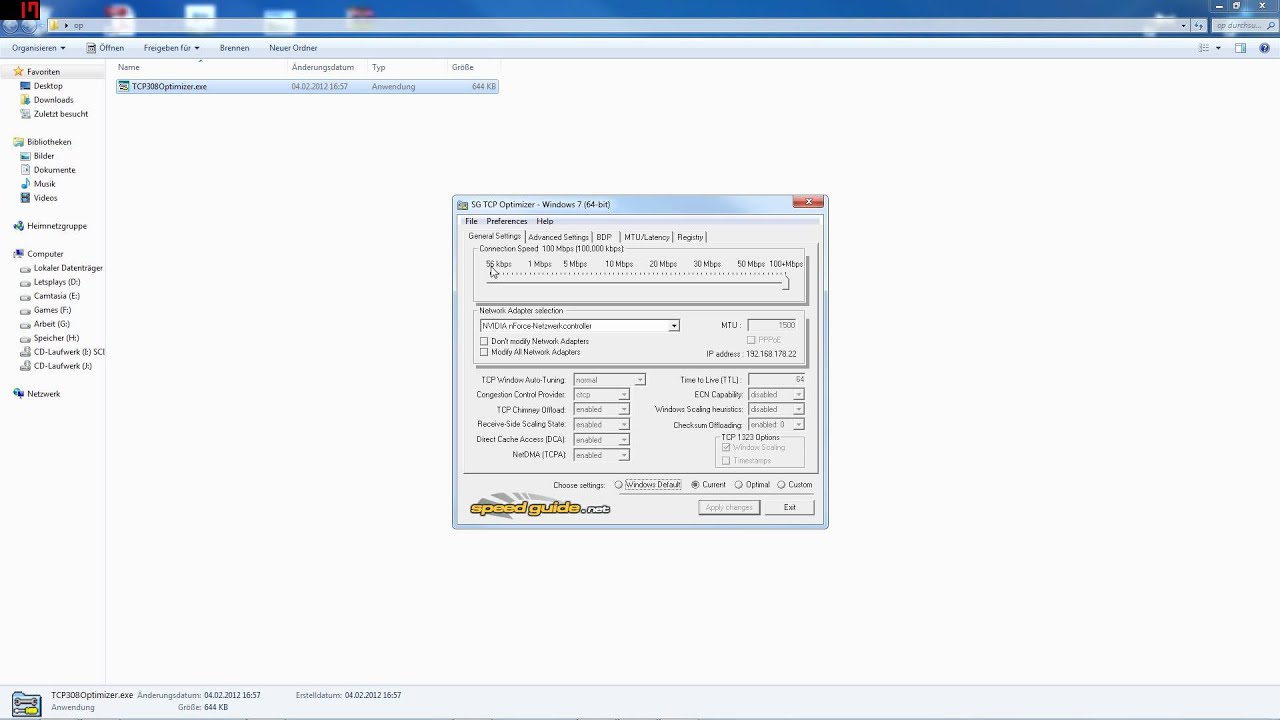Screen dimensions: 1280x720
Task: Open Help menu in TCP Optimizer
Action: (x=545, y=221)
